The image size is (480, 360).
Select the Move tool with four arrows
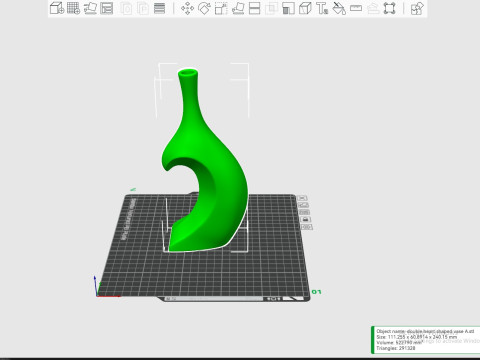point(187,8)
